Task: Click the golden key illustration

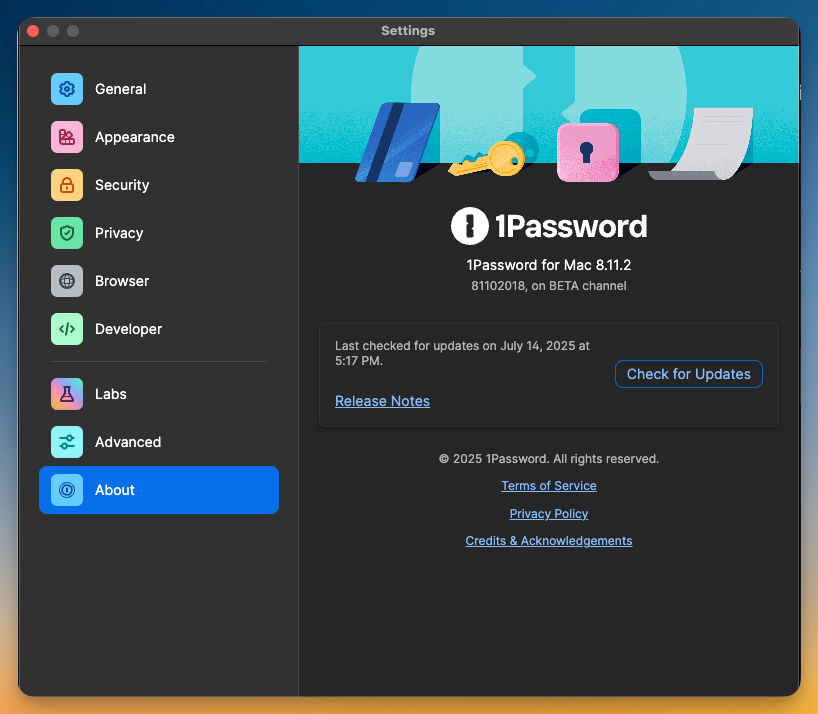Action: [488, 159]
